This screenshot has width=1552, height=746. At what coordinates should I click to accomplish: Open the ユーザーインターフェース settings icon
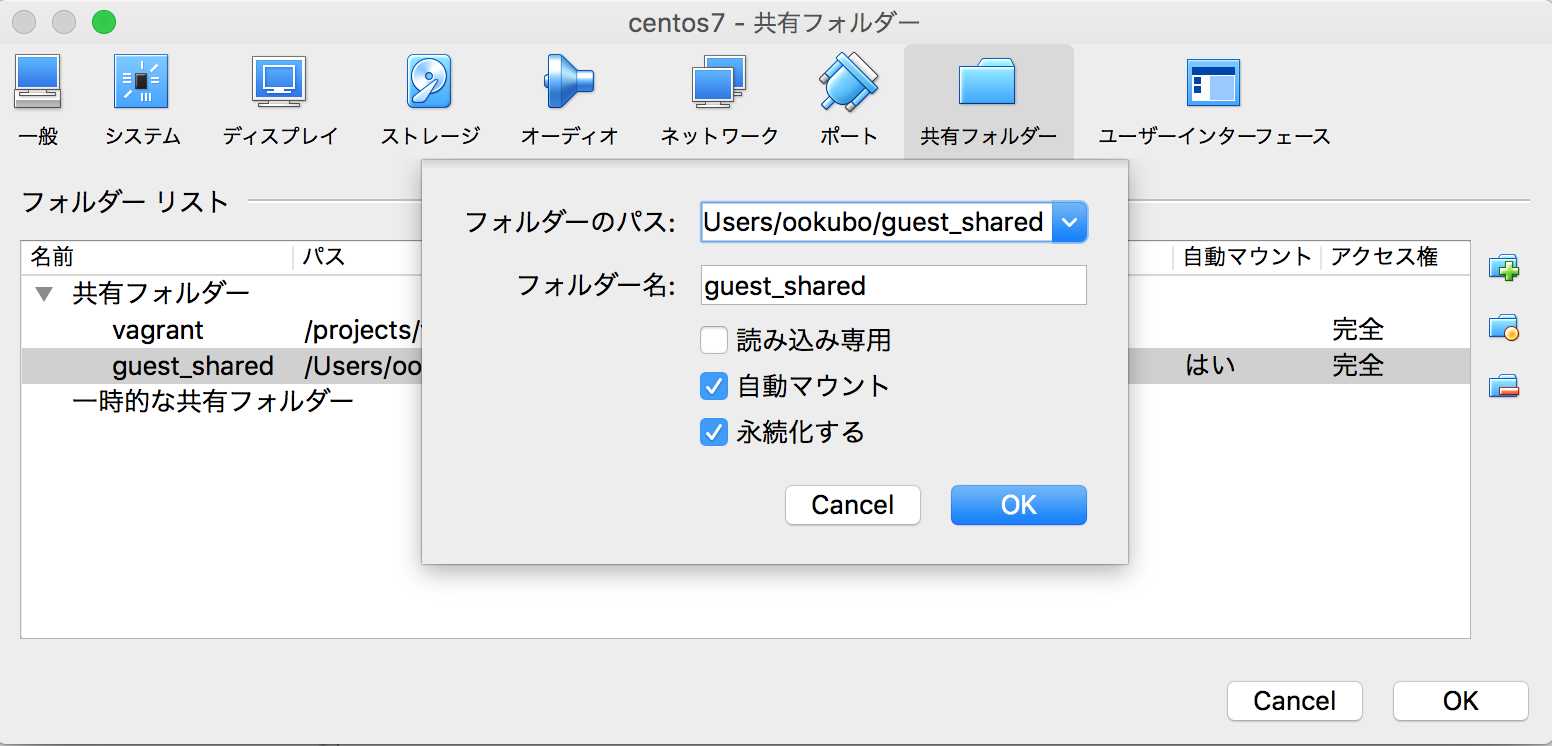pos(1212,82)
